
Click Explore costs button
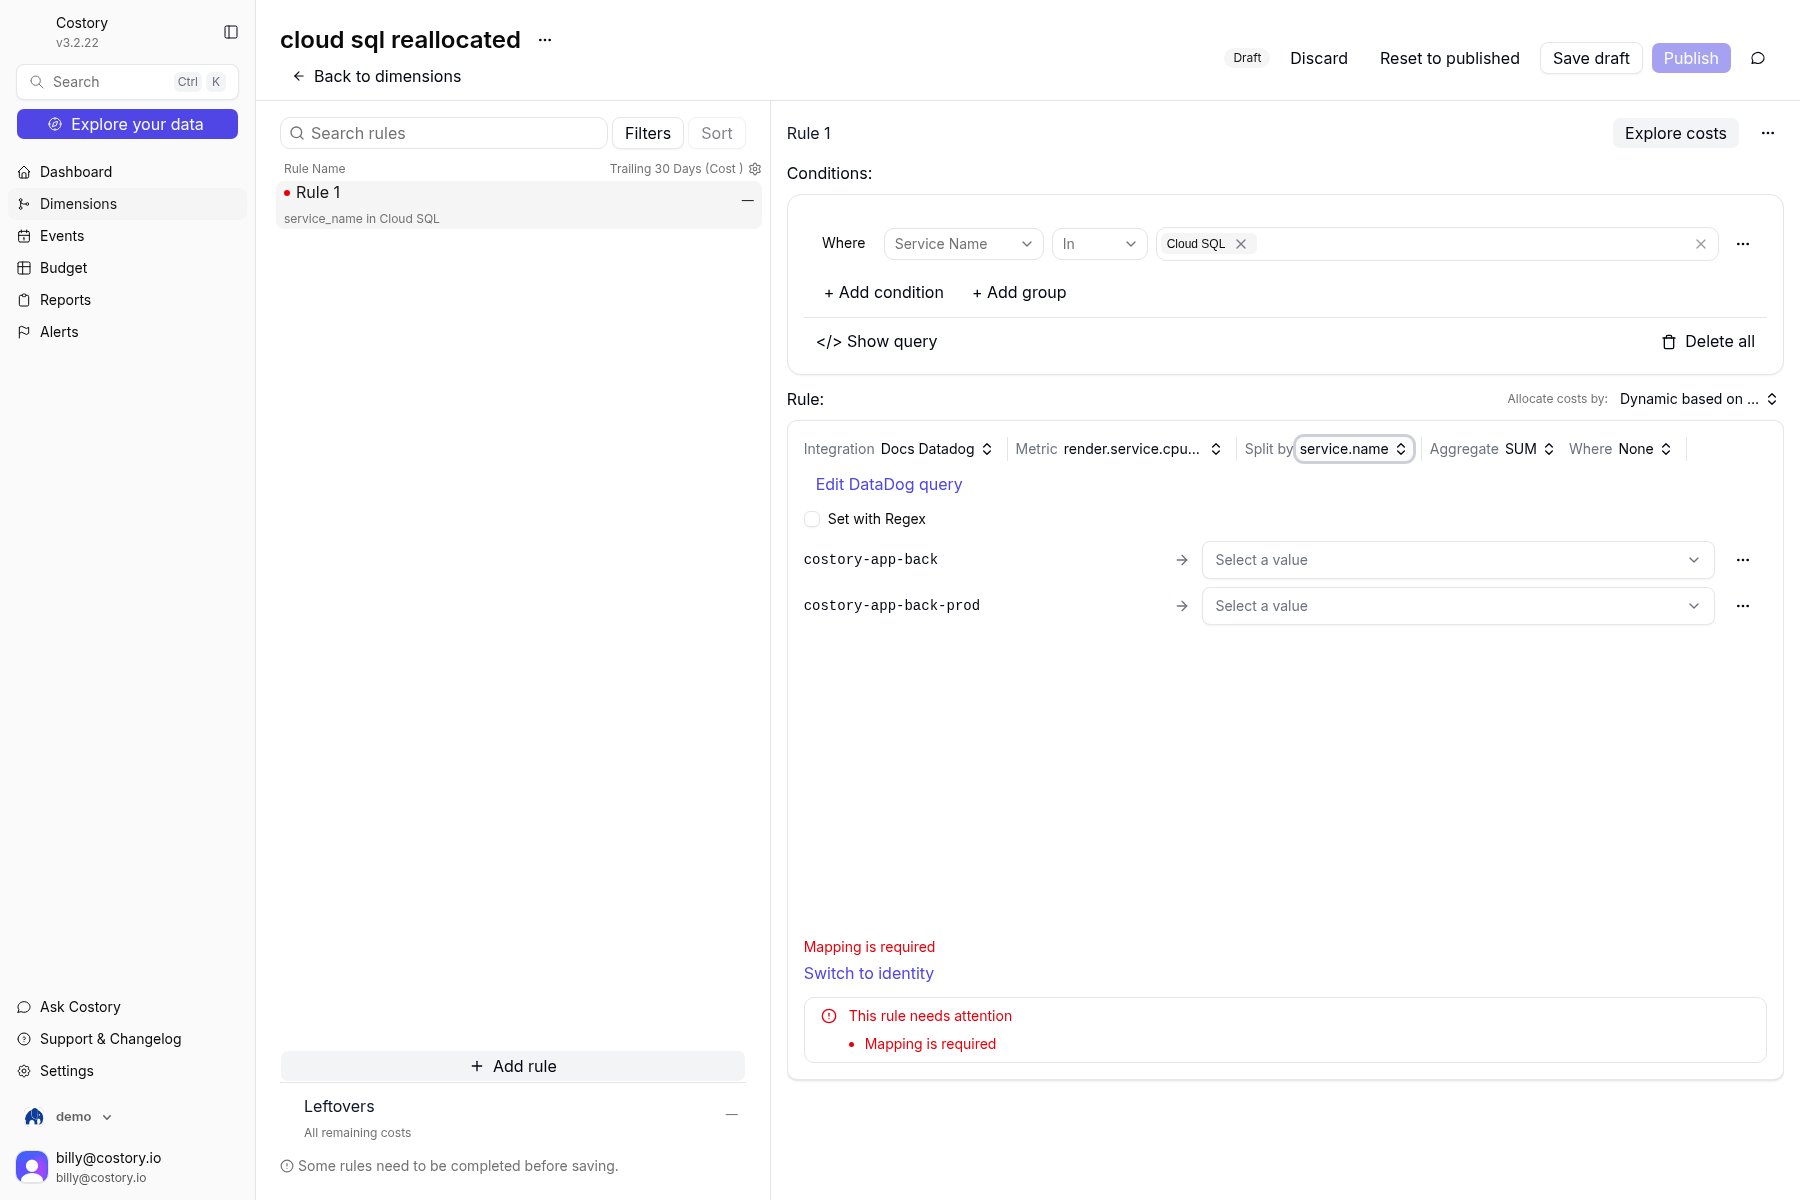(1676, 133)
